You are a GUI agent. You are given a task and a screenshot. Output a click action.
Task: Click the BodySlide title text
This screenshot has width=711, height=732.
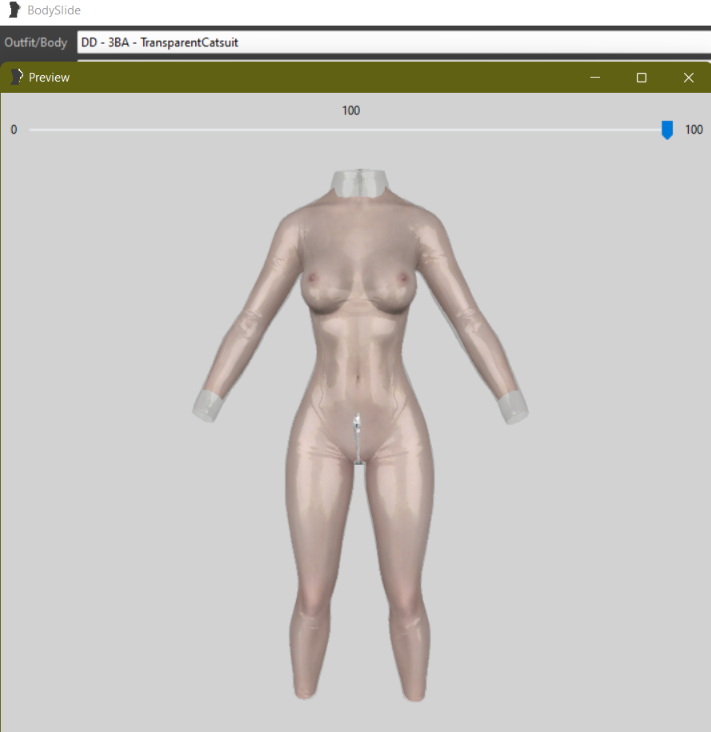click(54, 10)
